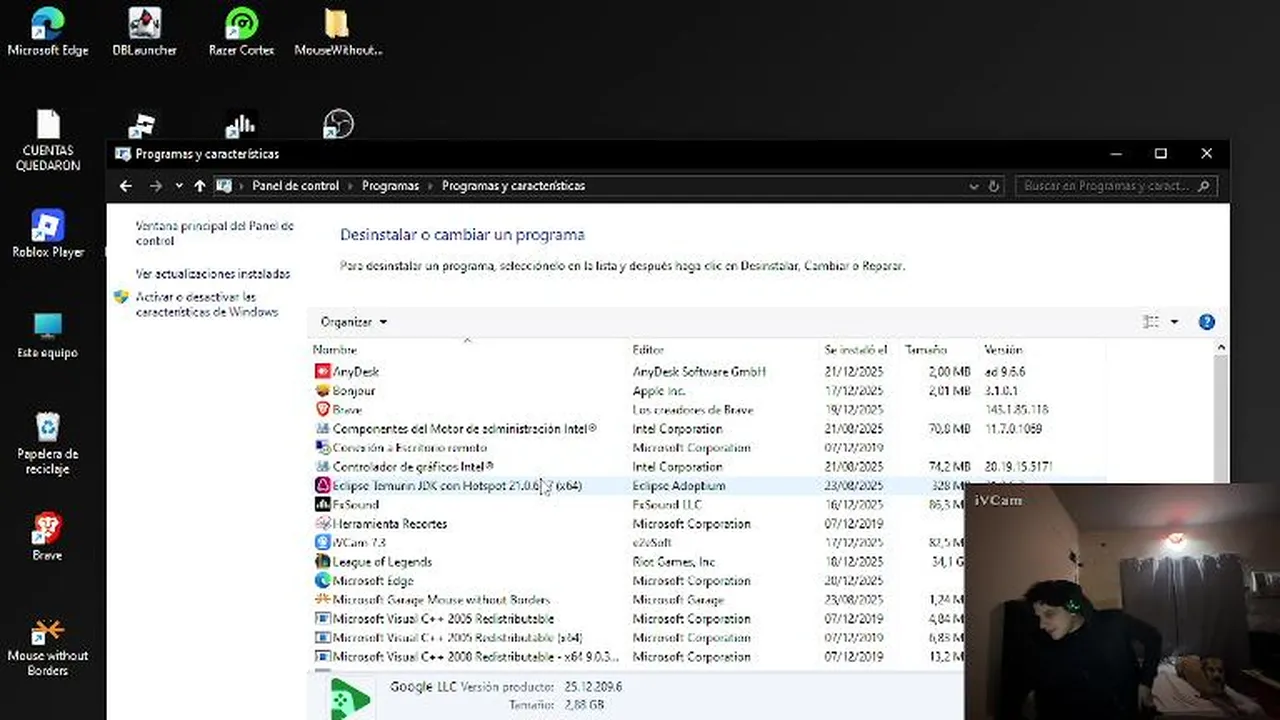
Task: Select Microsoft Garage Mouse without Borders row
Action: [x=637, y=599]
